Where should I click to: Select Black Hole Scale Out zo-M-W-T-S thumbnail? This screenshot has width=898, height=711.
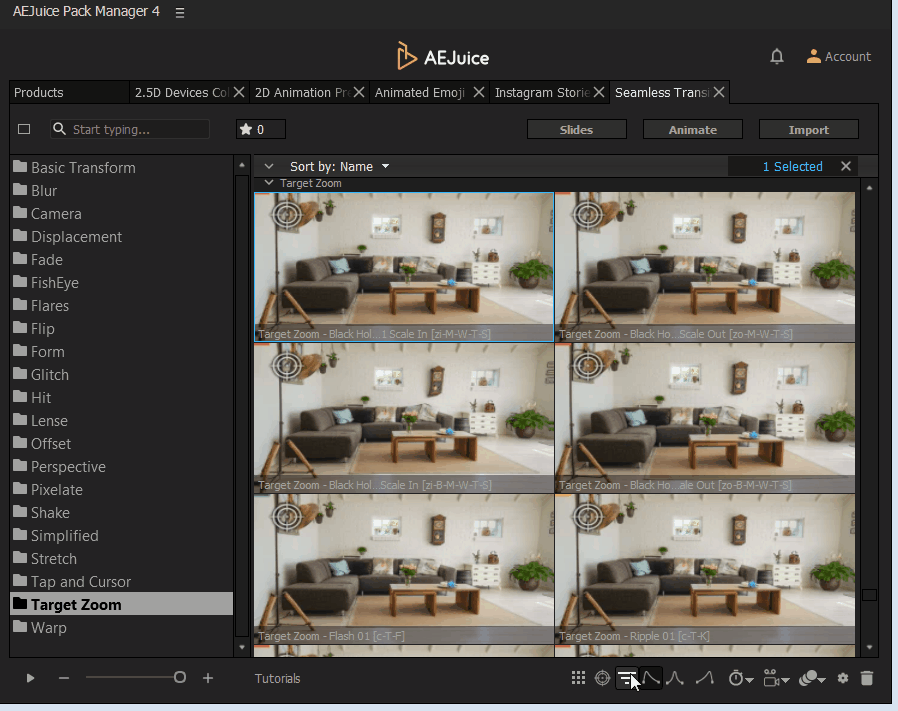(x=705, y=267)
